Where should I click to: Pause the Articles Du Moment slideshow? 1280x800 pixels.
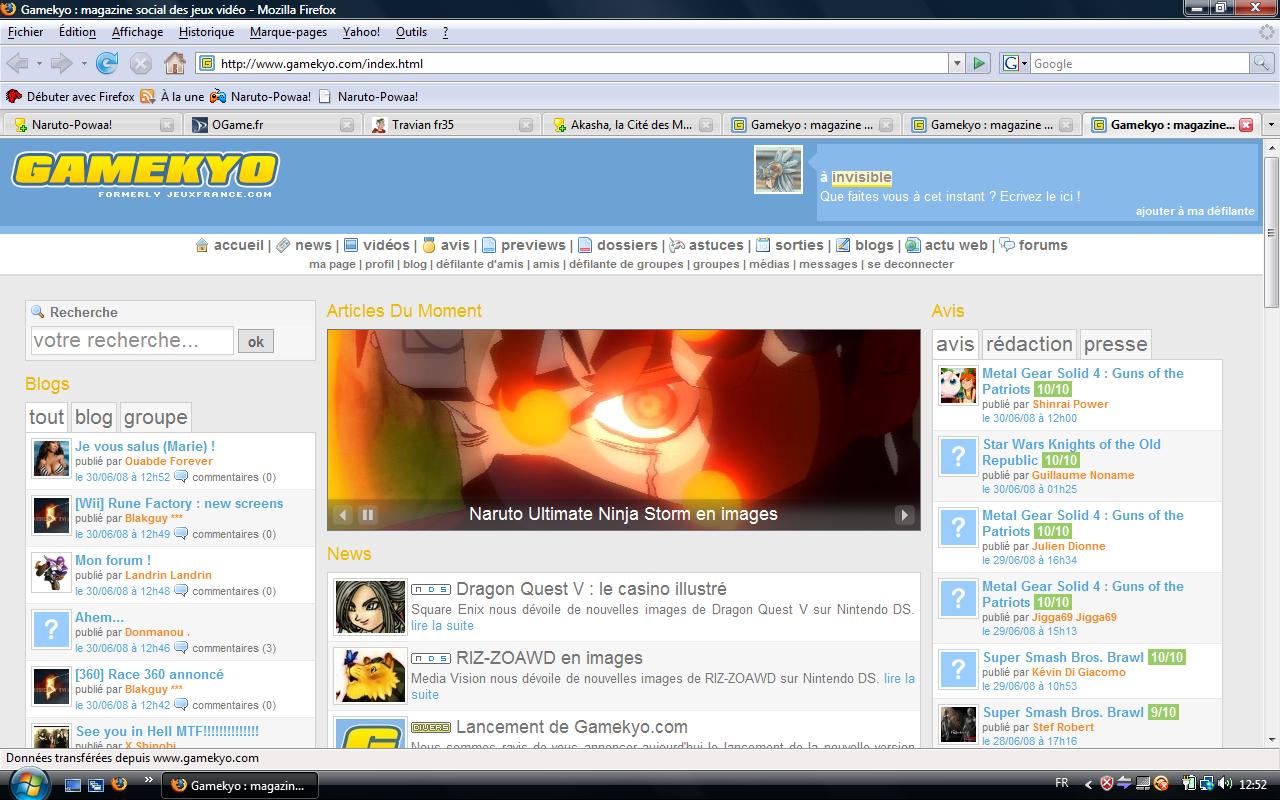click(367, 515)
